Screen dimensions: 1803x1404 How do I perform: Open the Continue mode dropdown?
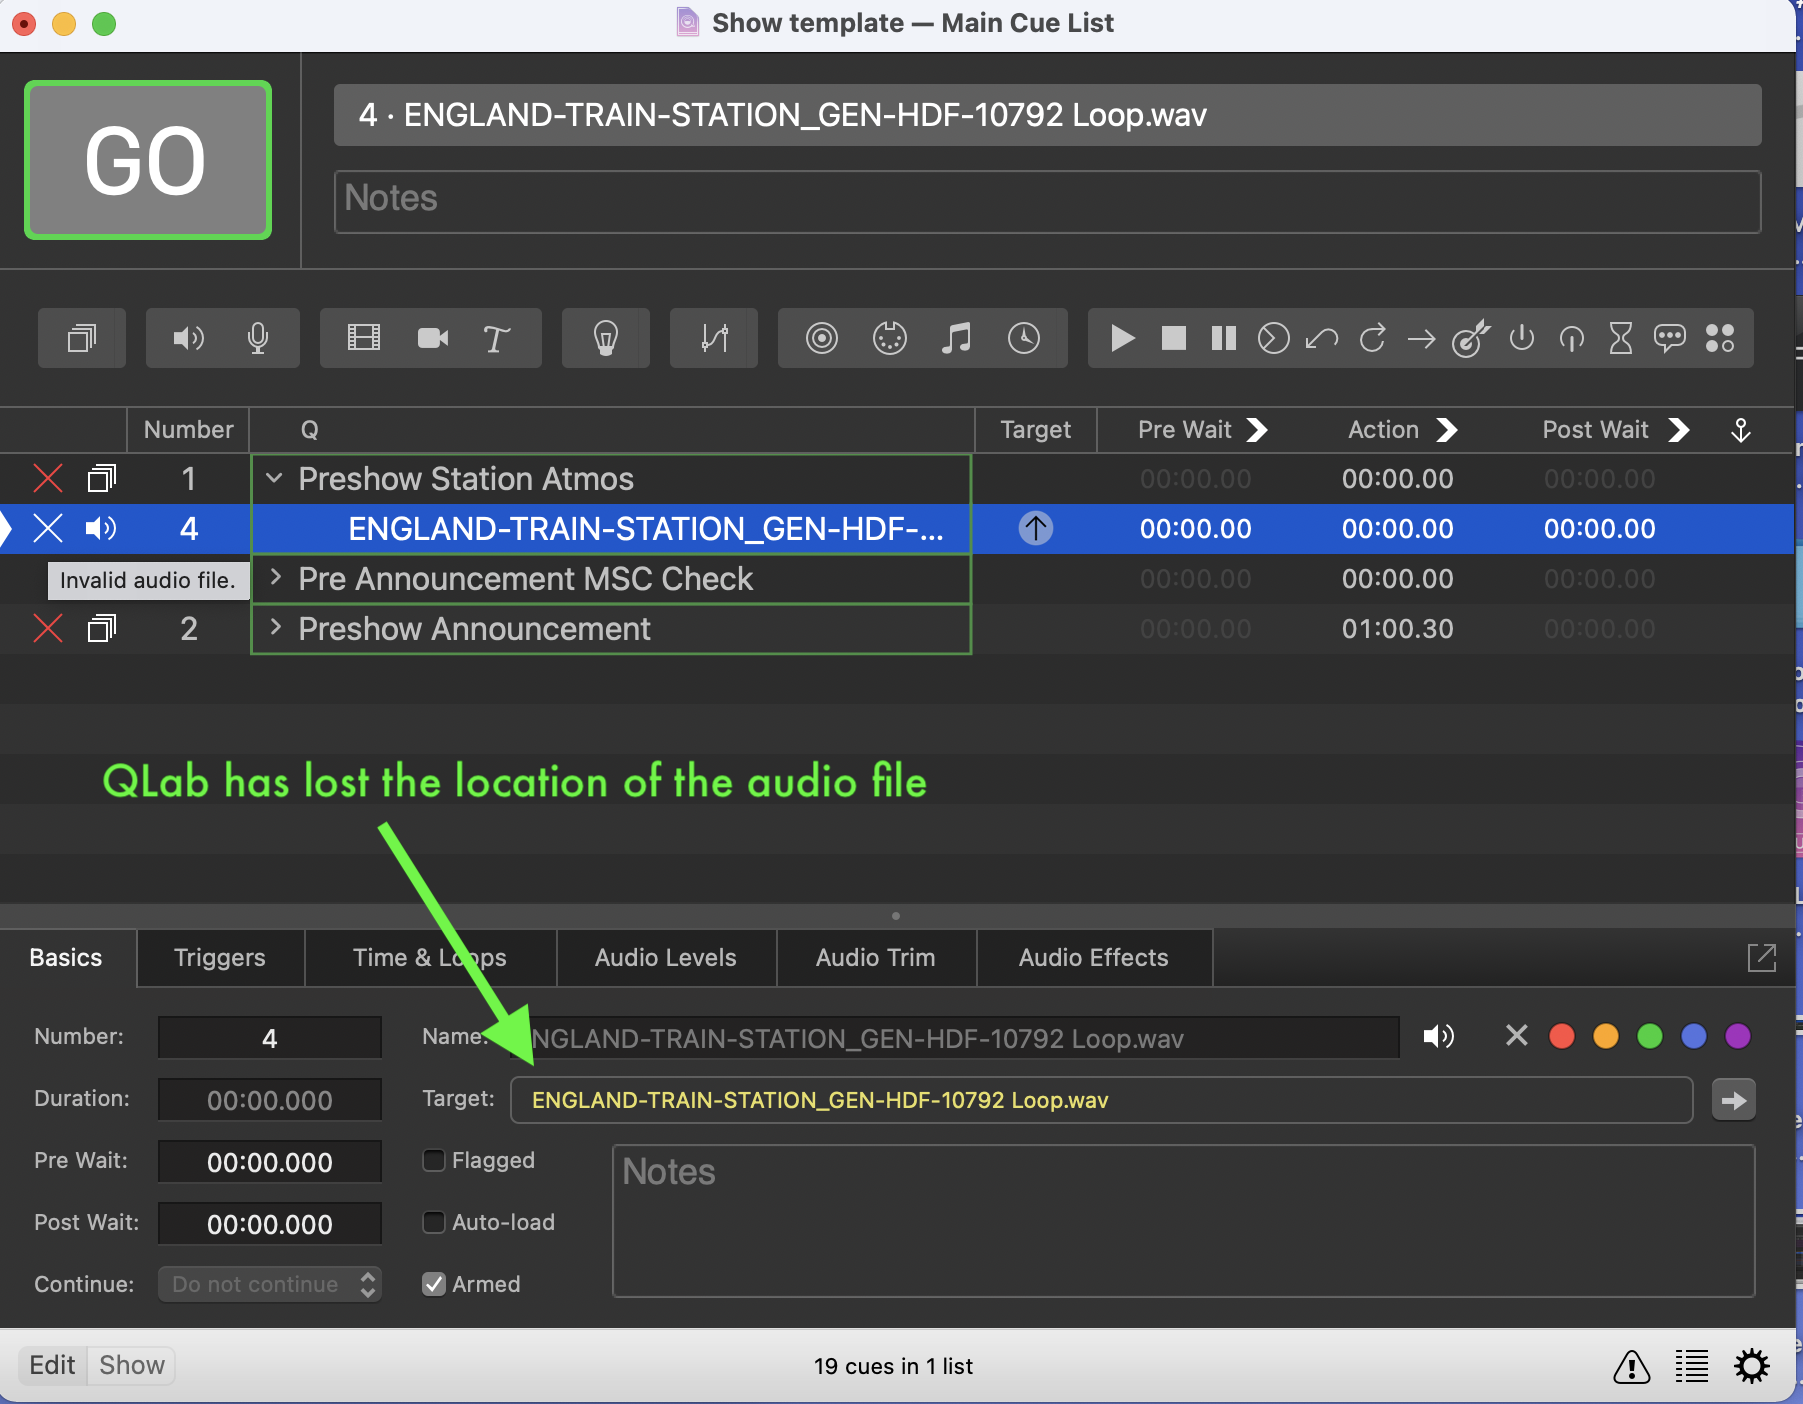click(x=270, y=1284)
